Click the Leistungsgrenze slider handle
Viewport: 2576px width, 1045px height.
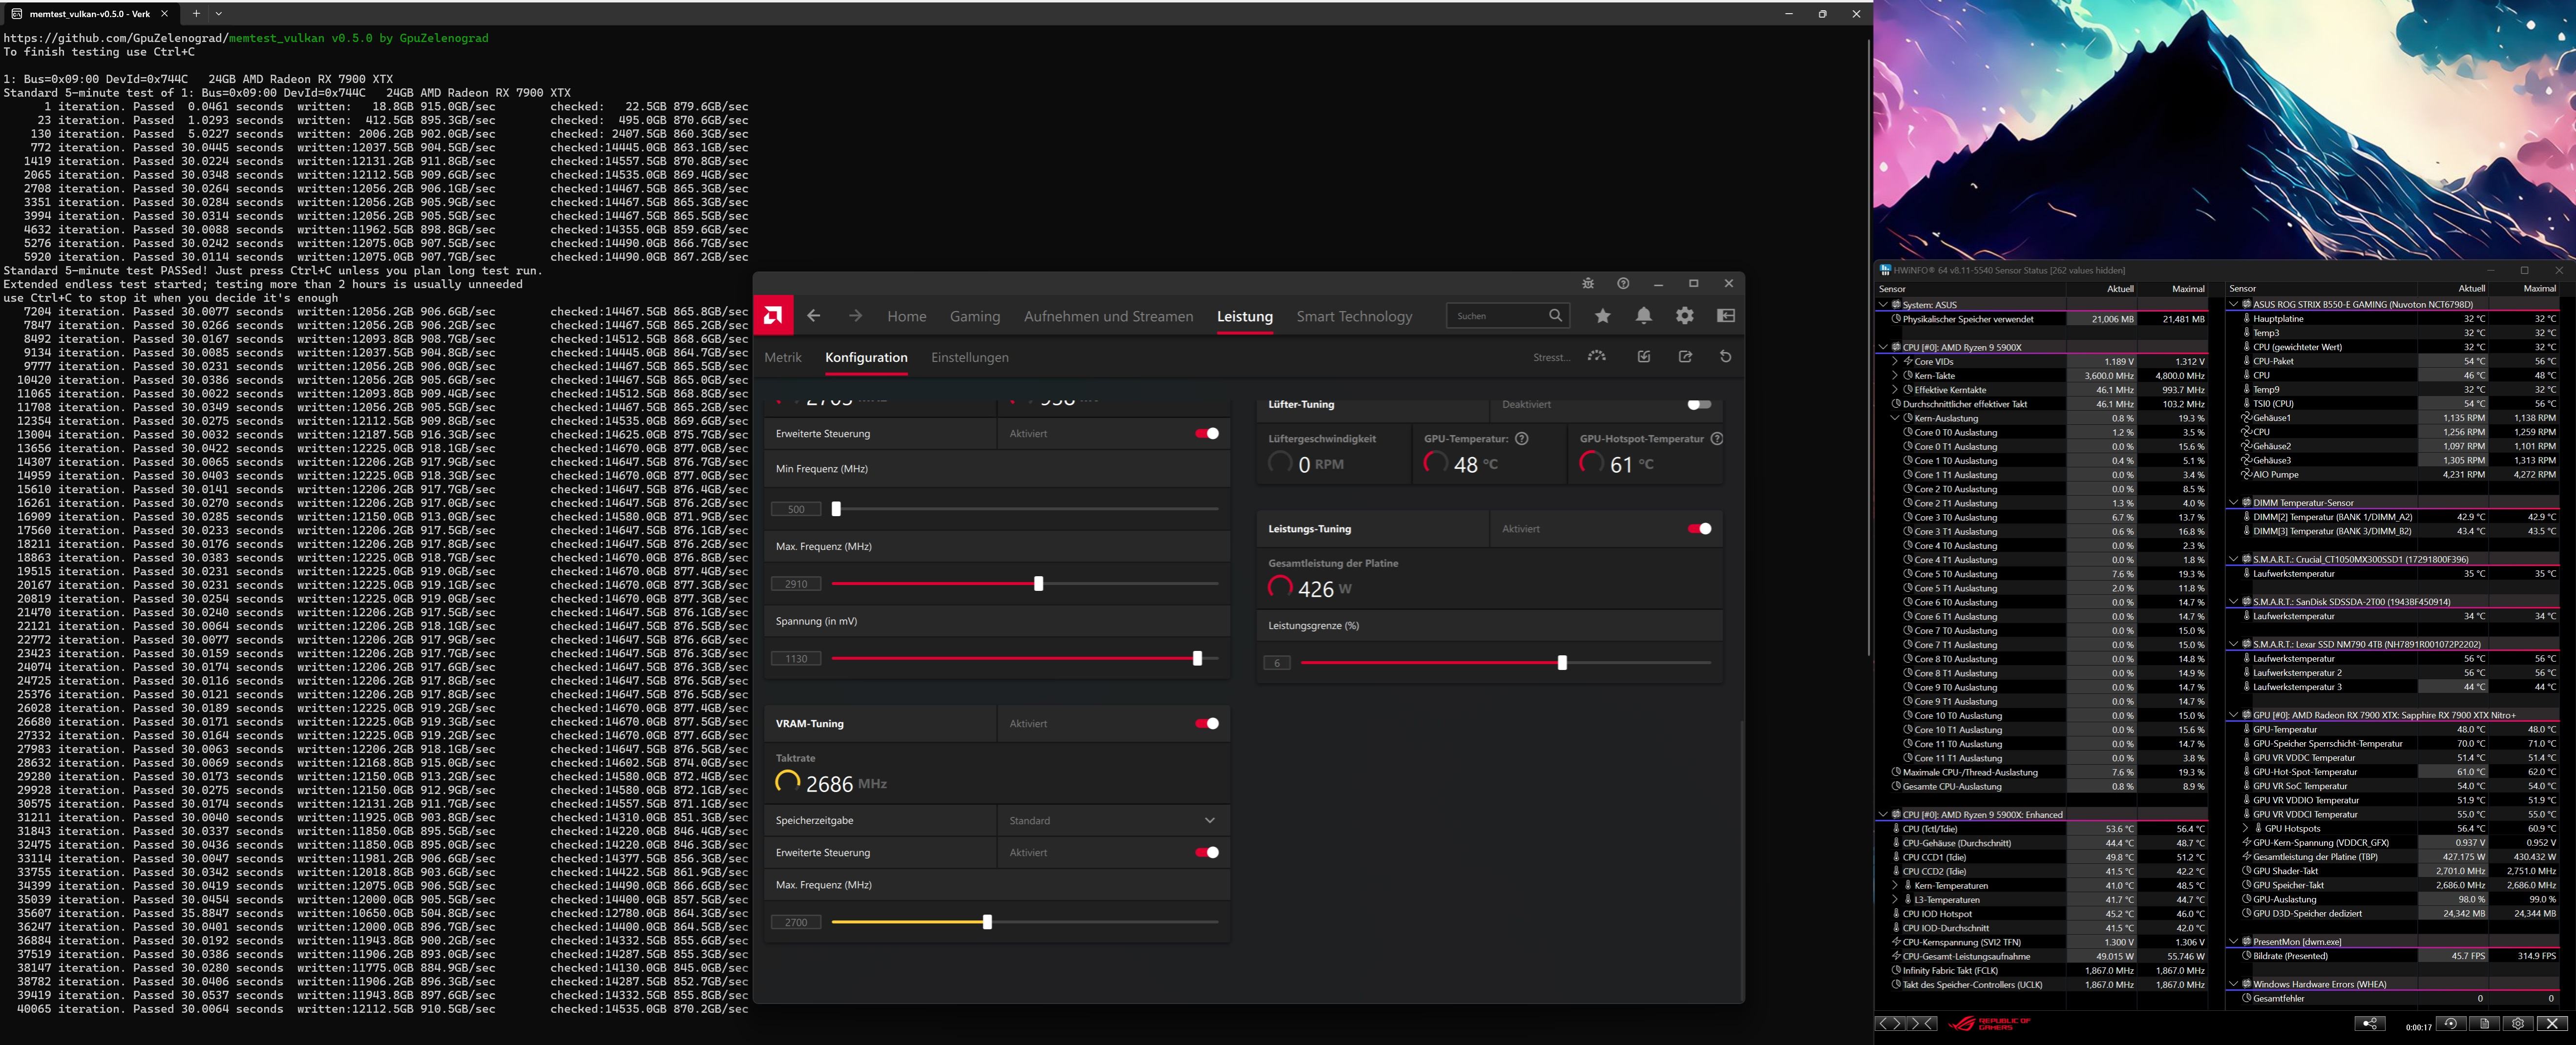point(1562,663)
